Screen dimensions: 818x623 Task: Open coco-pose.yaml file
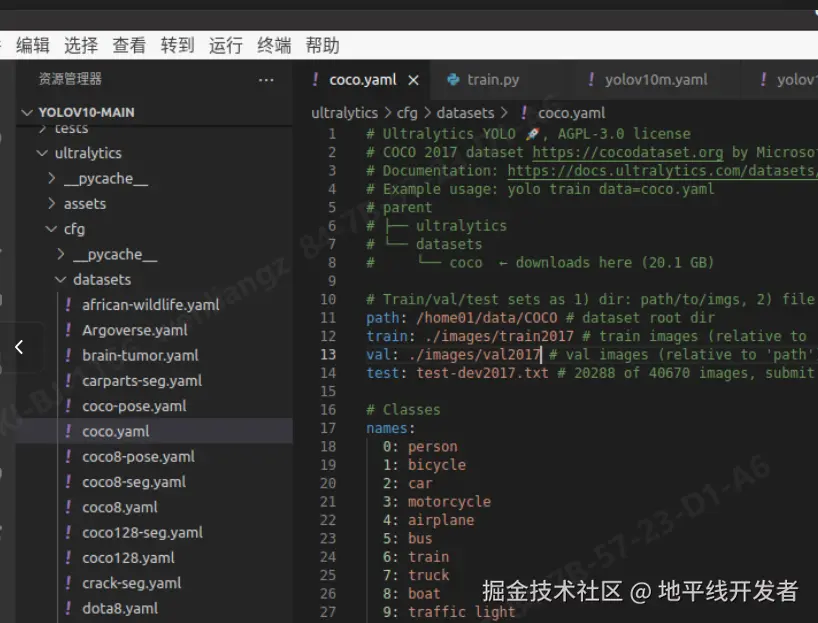[x=134, y=406]
